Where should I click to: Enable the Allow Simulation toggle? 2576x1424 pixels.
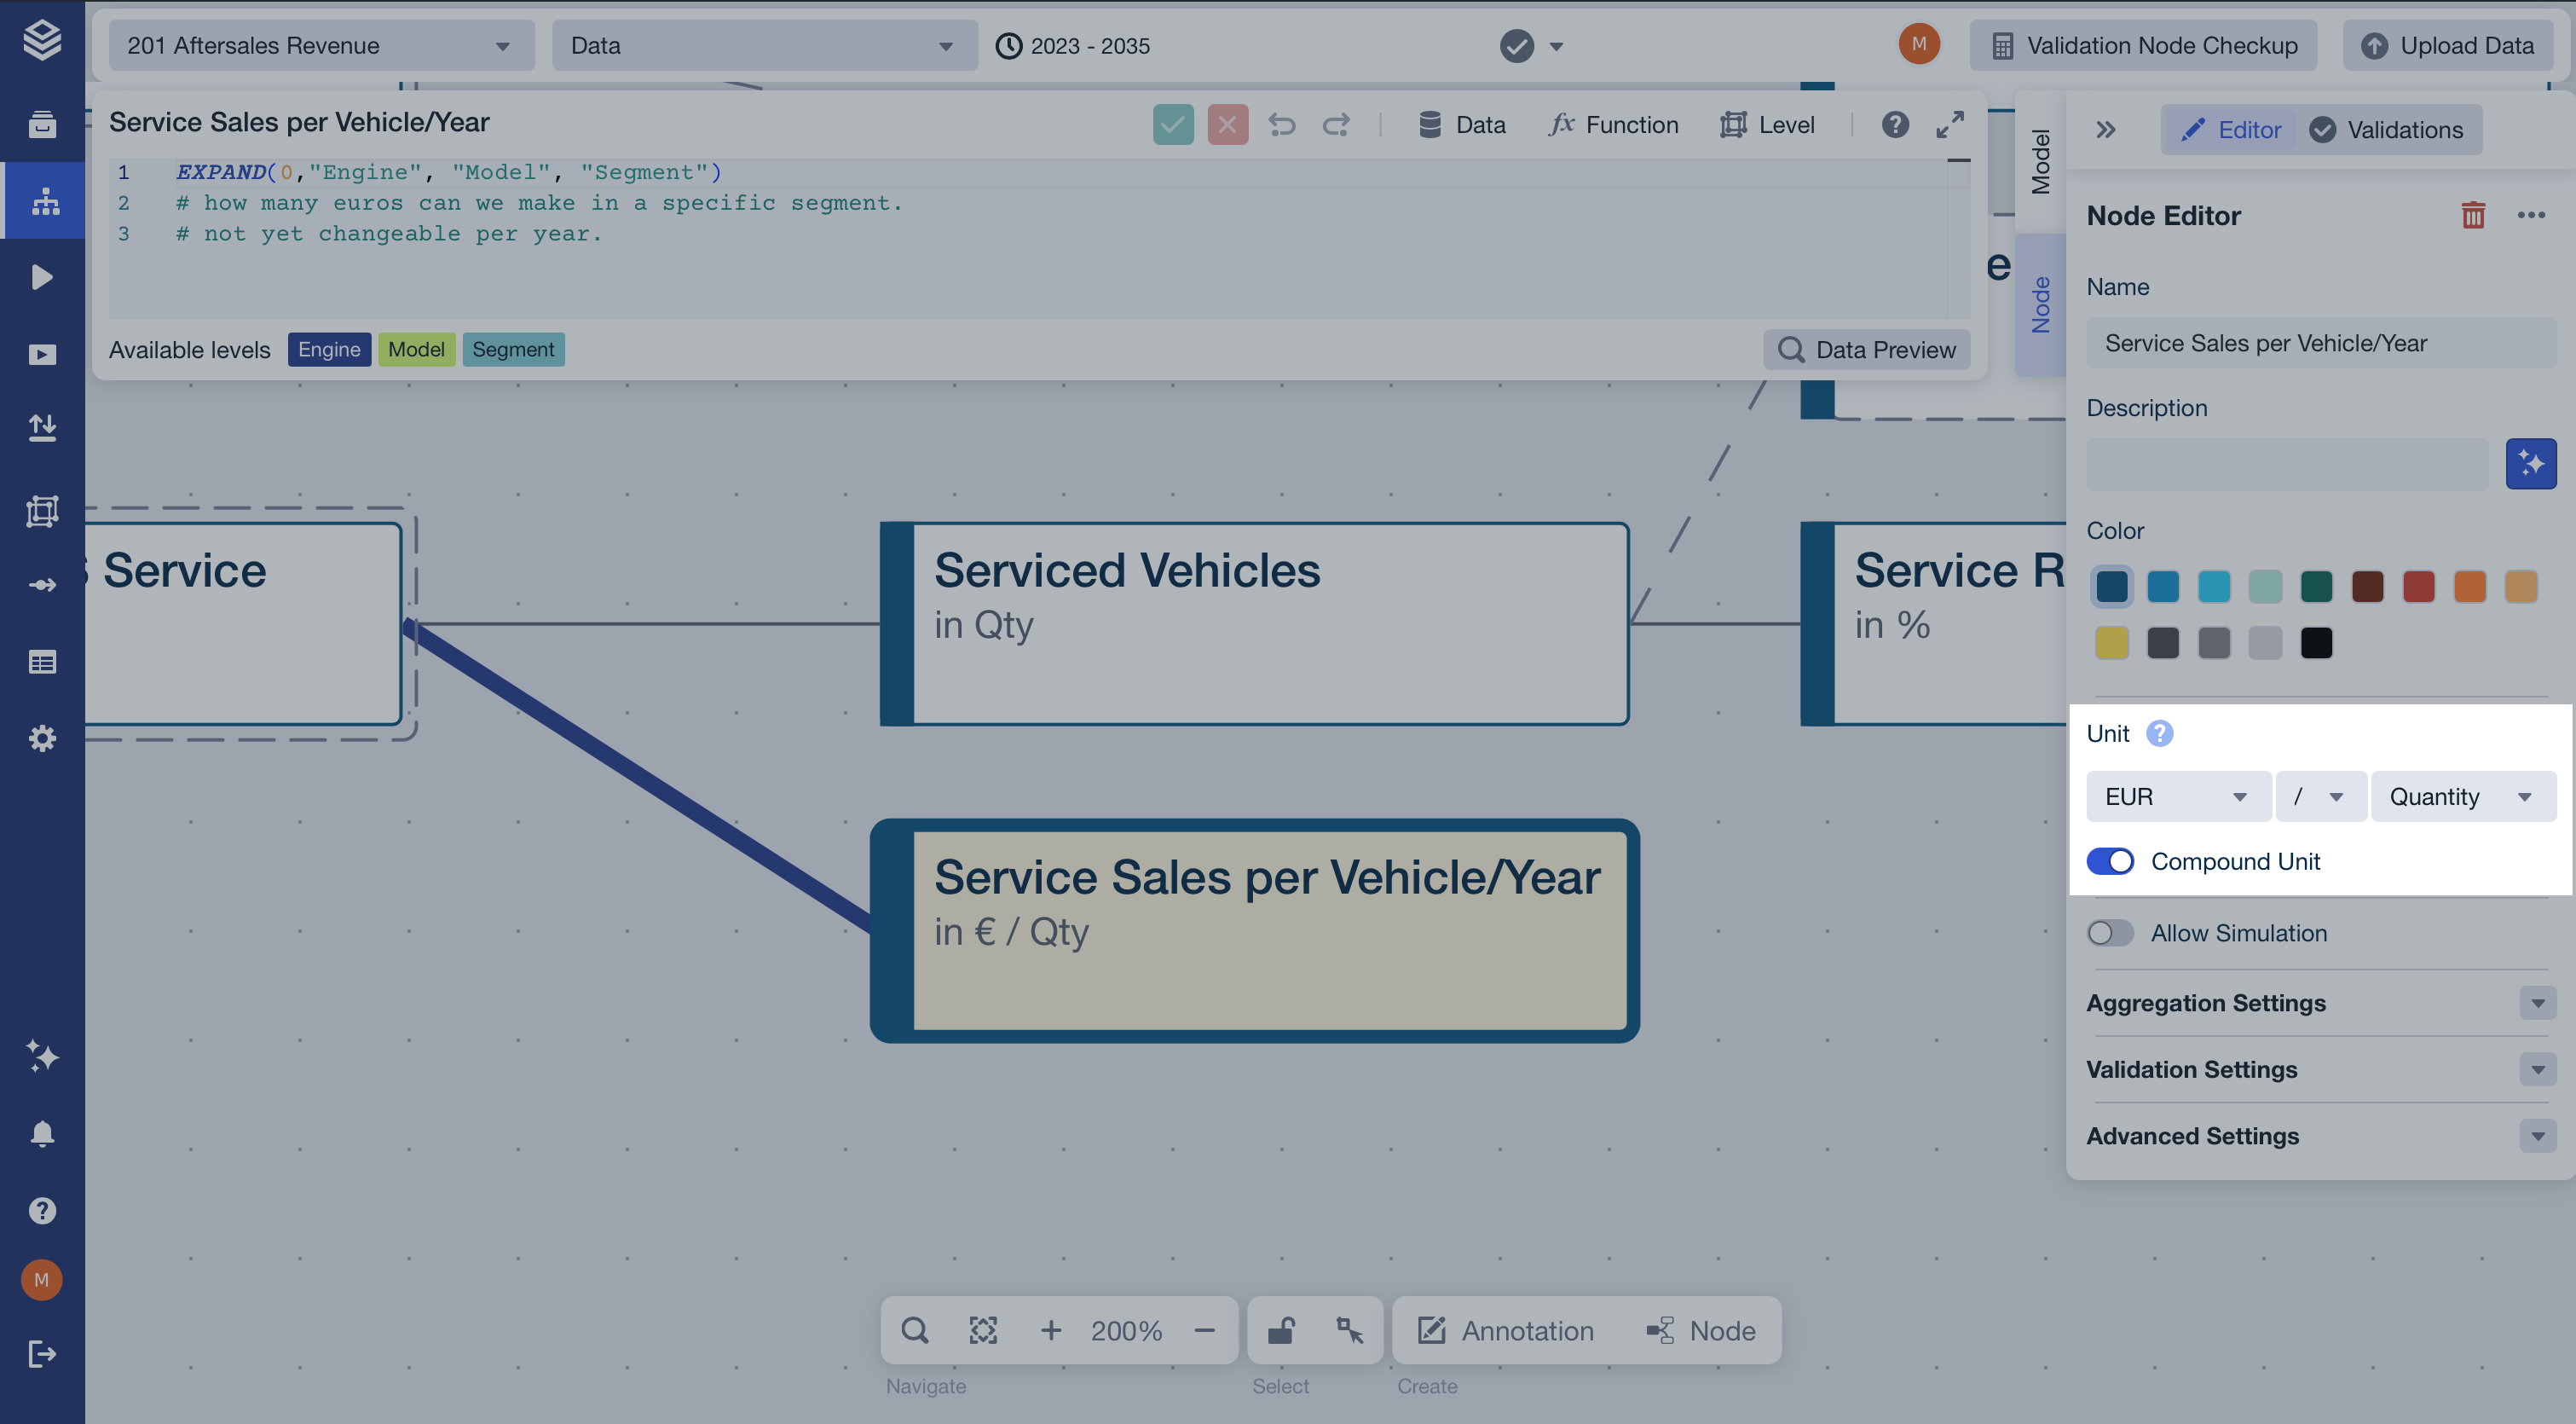point(2110,933)
